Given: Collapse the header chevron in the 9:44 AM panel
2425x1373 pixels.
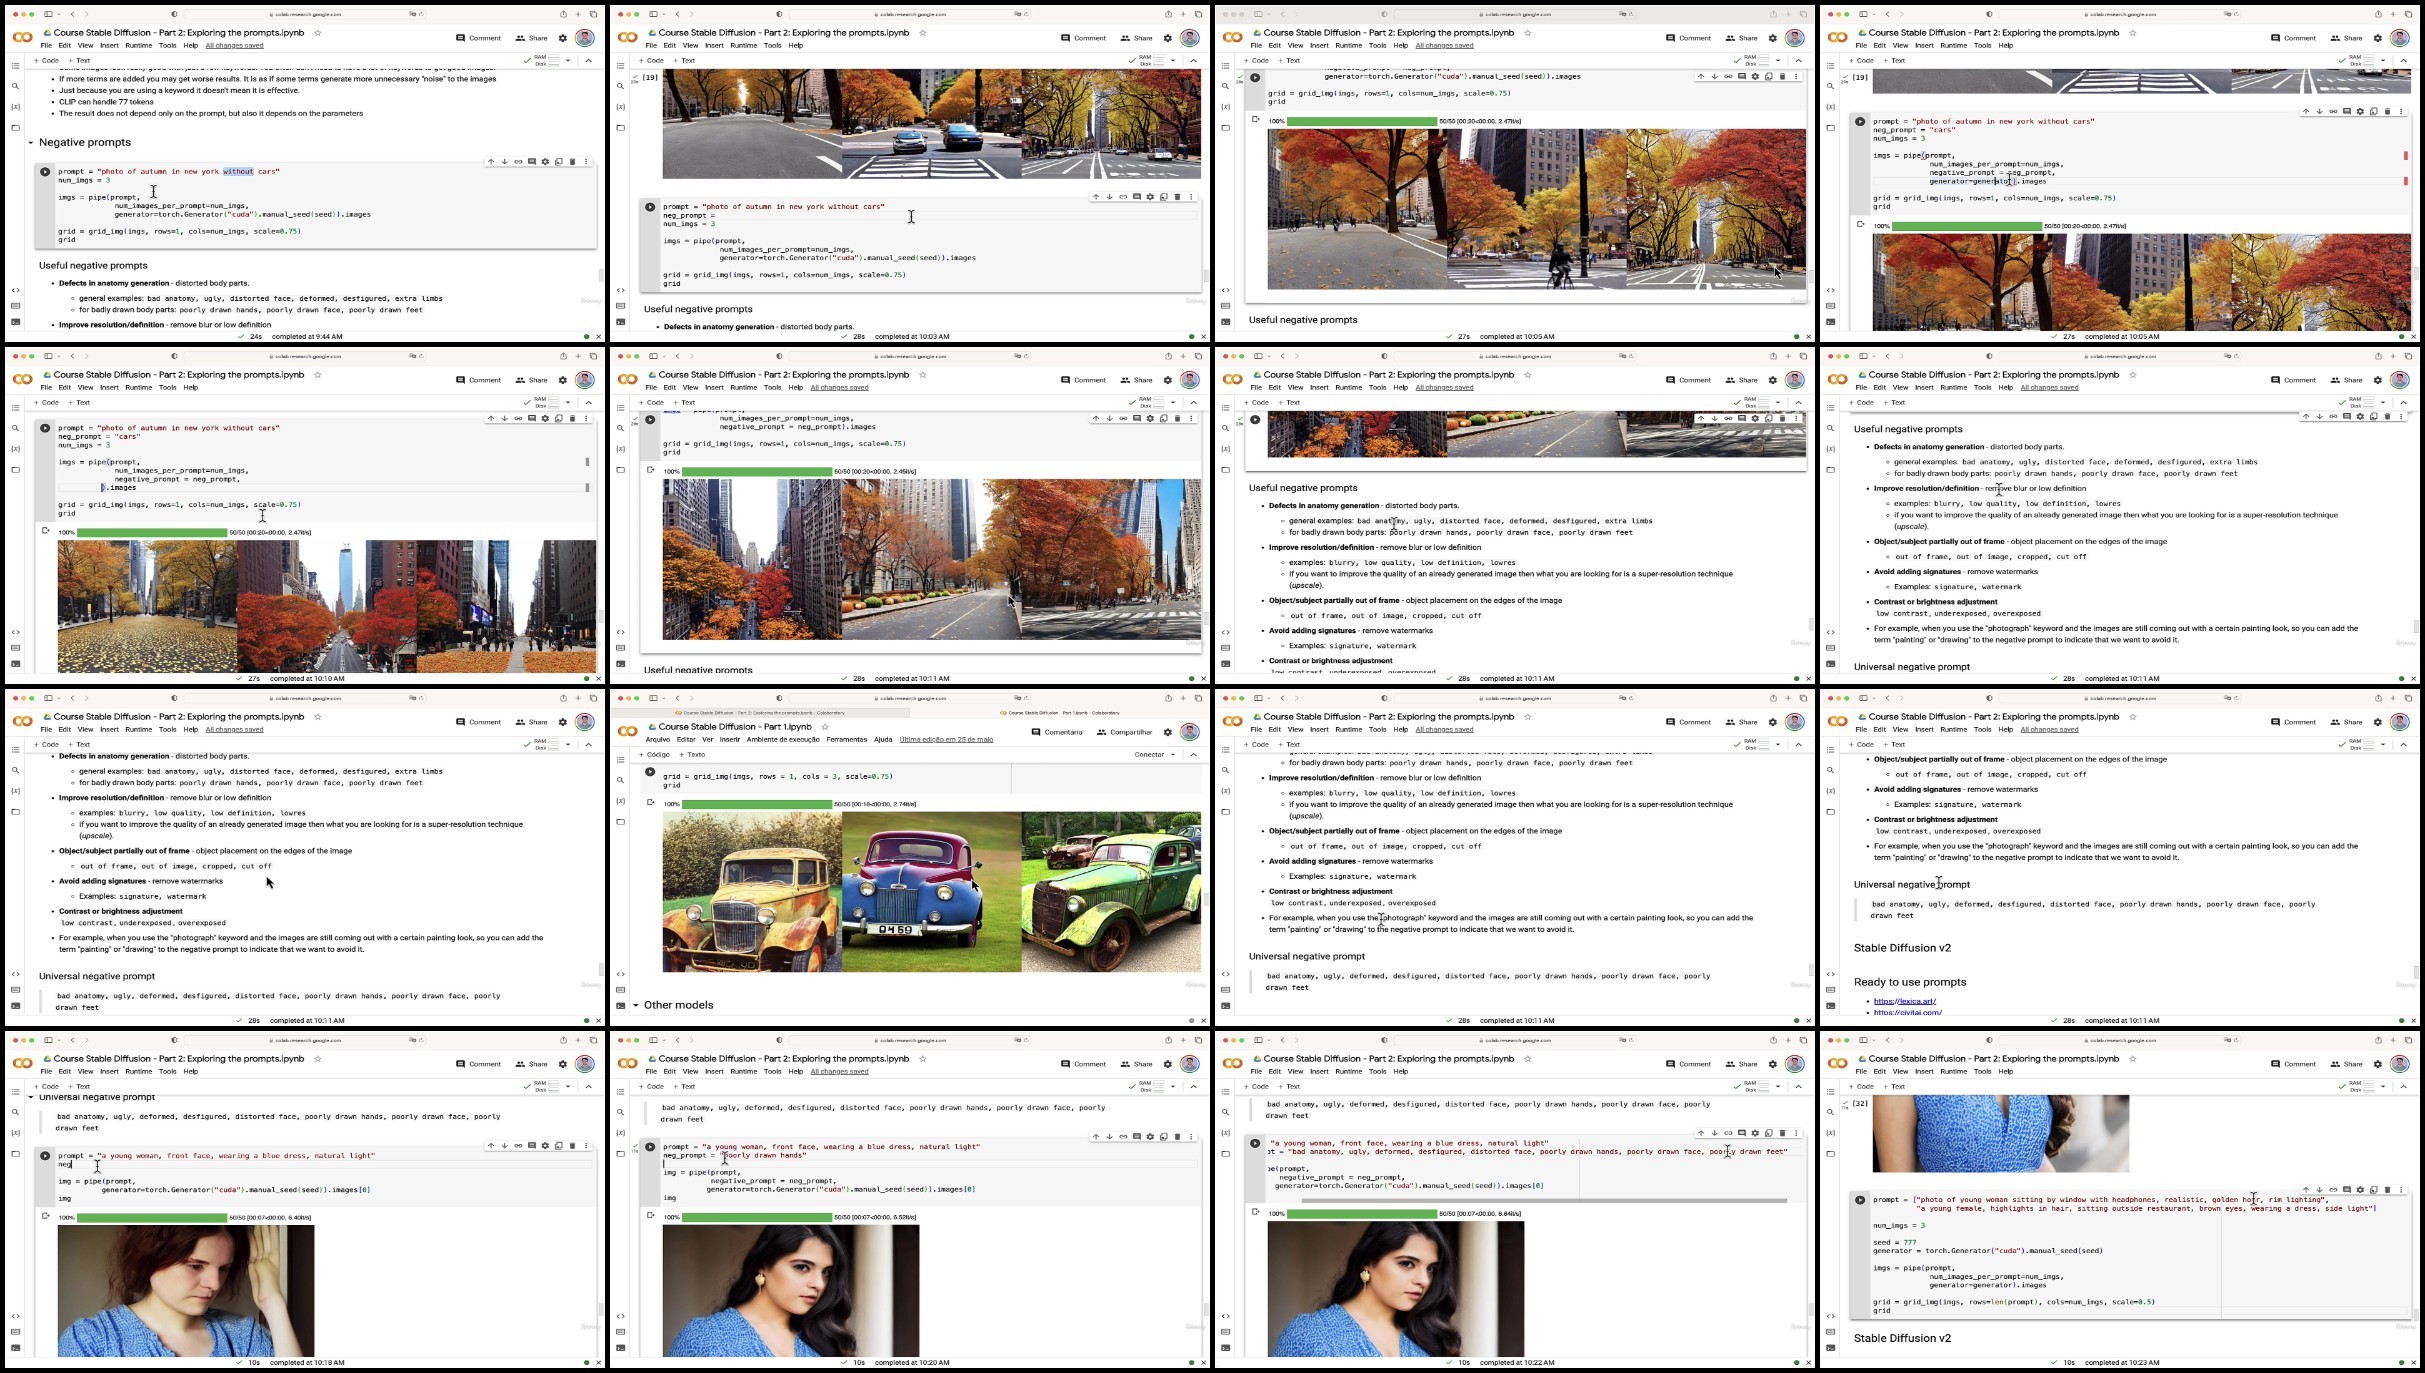Looking at the screenshot, I should 588,61.
